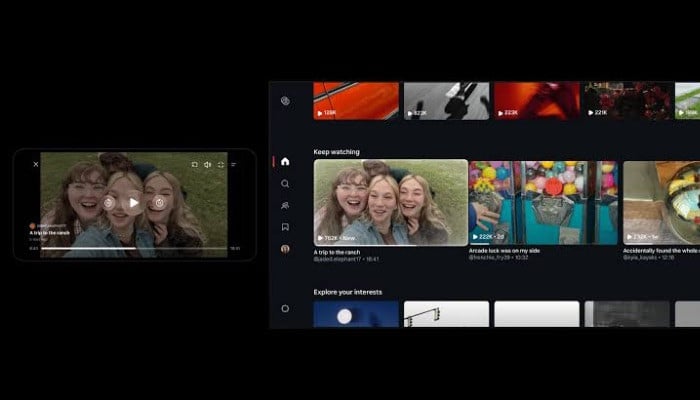Mute audio with the speaker icon
This screenshot has height=400, width=700.
click(x=208, y=165)
